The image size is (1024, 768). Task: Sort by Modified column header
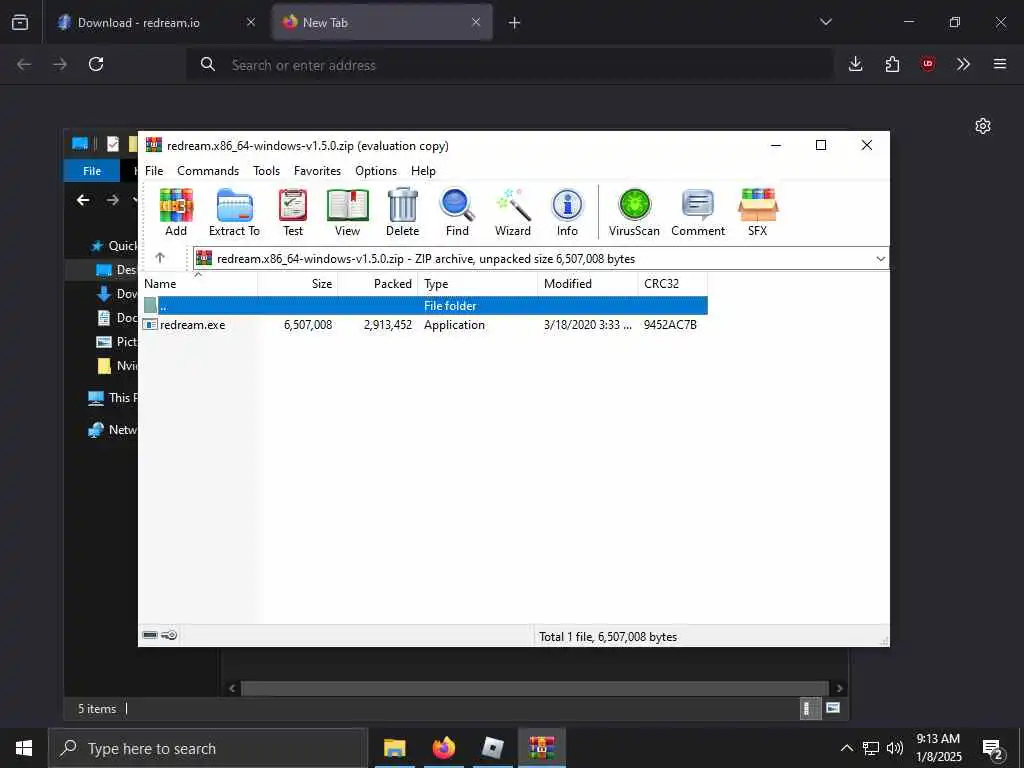[587, 283]
